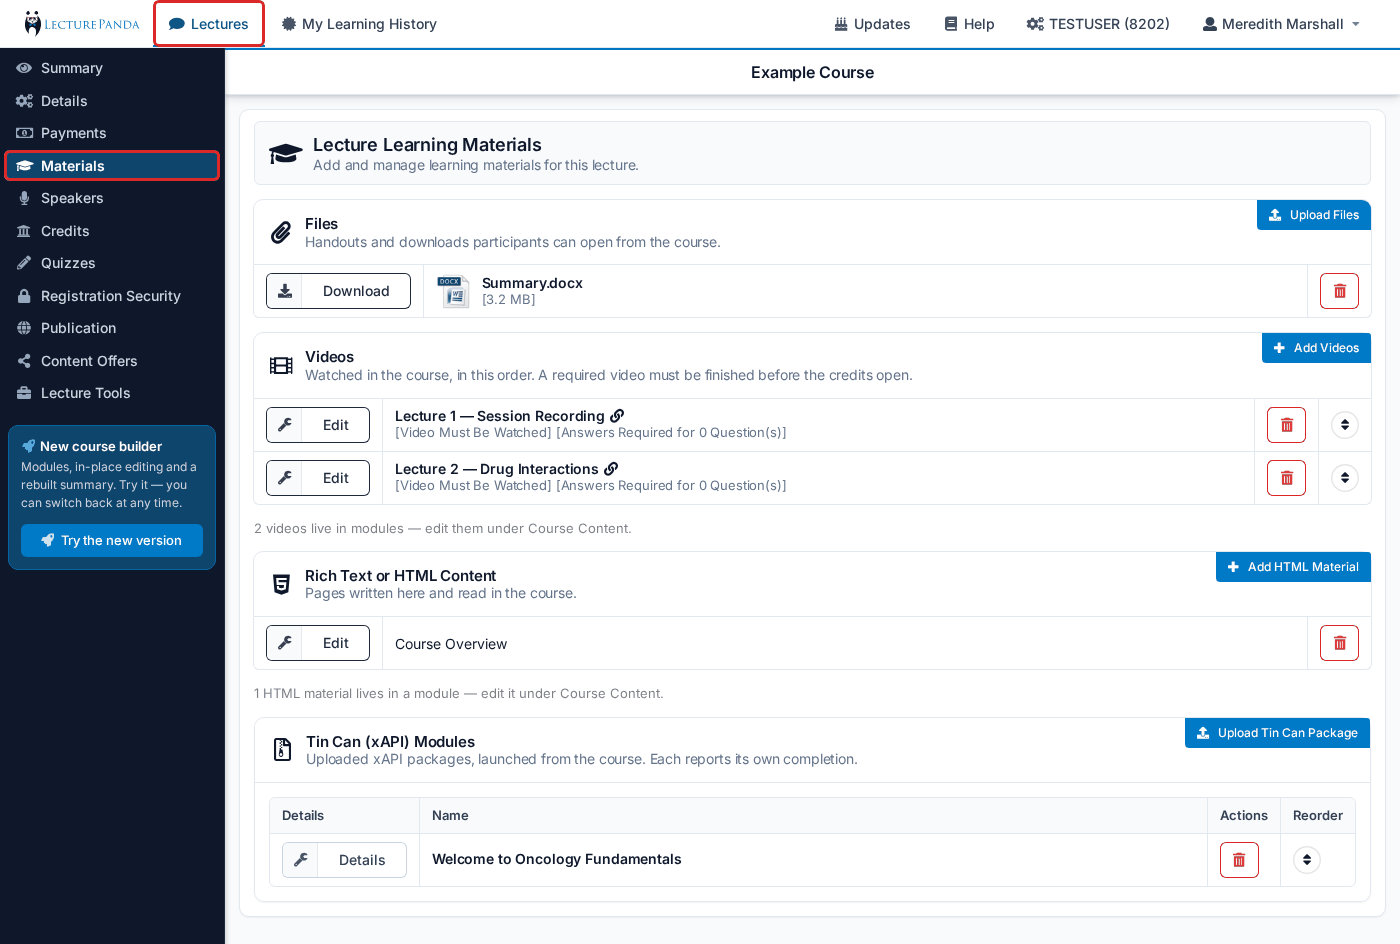Click Try the new version button
1400x944 pixels.
coord(112,541)
